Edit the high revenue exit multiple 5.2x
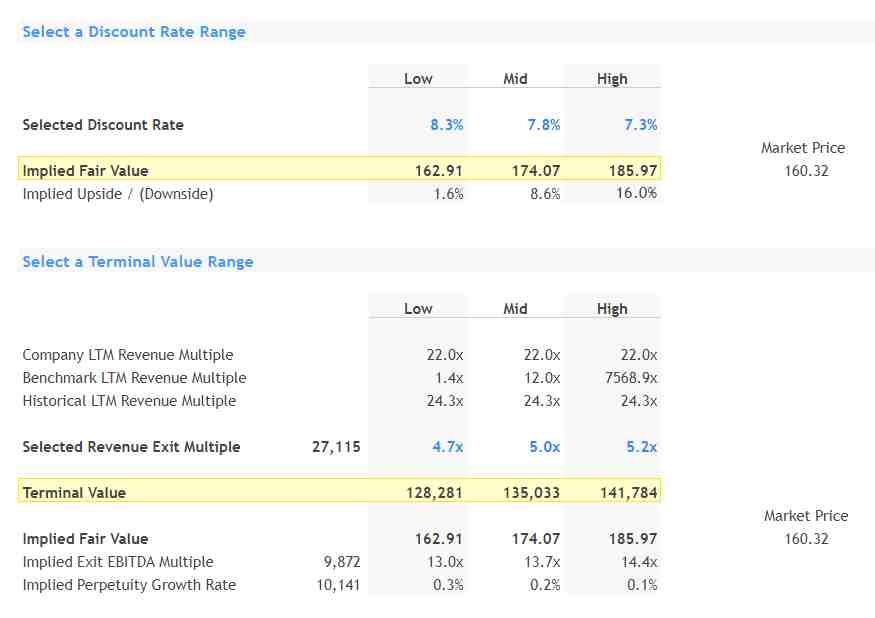 (641, 447)
